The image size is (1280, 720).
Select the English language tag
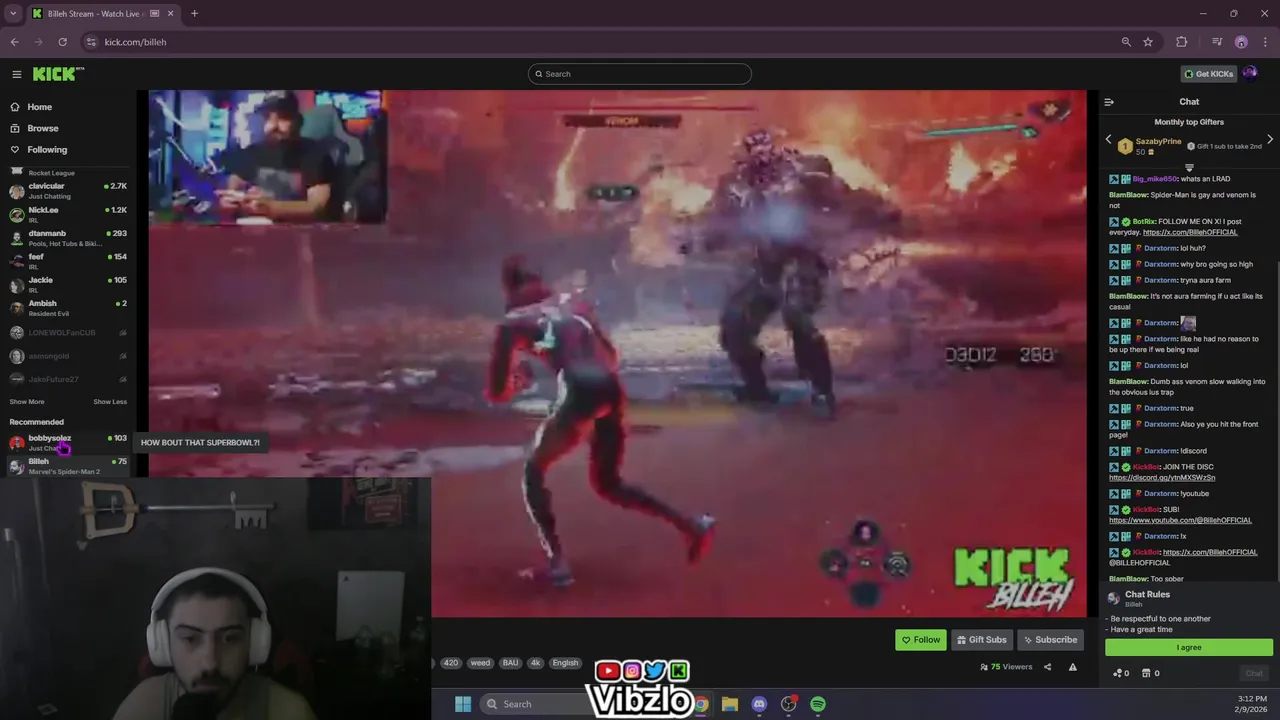(565, 663)
